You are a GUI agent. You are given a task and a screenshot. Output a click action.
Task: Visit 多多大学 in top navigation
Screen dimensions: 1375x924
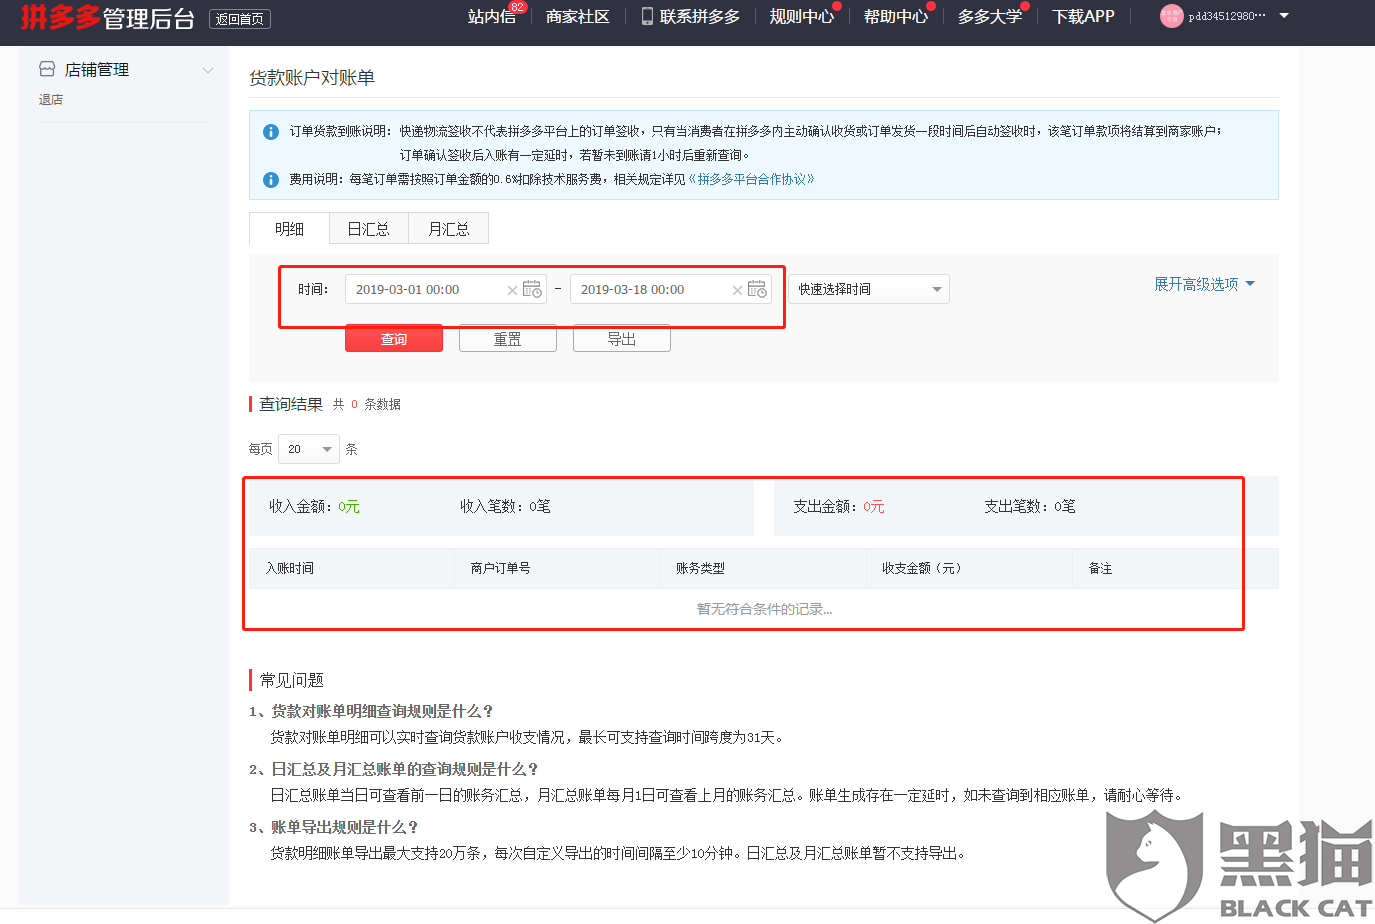pyautogui.click(x=990, y=17)
